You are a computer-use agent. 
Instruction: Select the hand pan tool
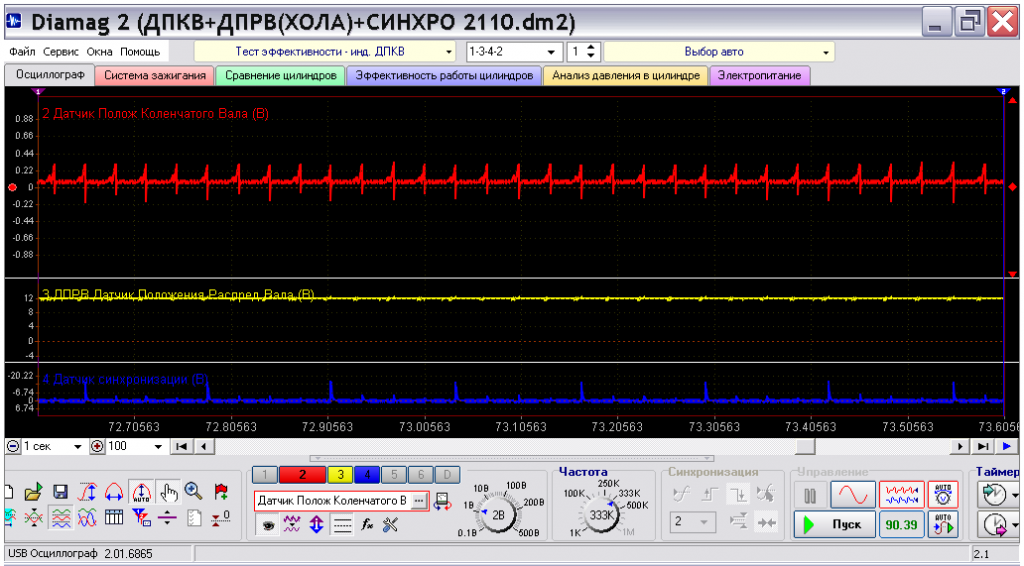[x=169, y=492]
